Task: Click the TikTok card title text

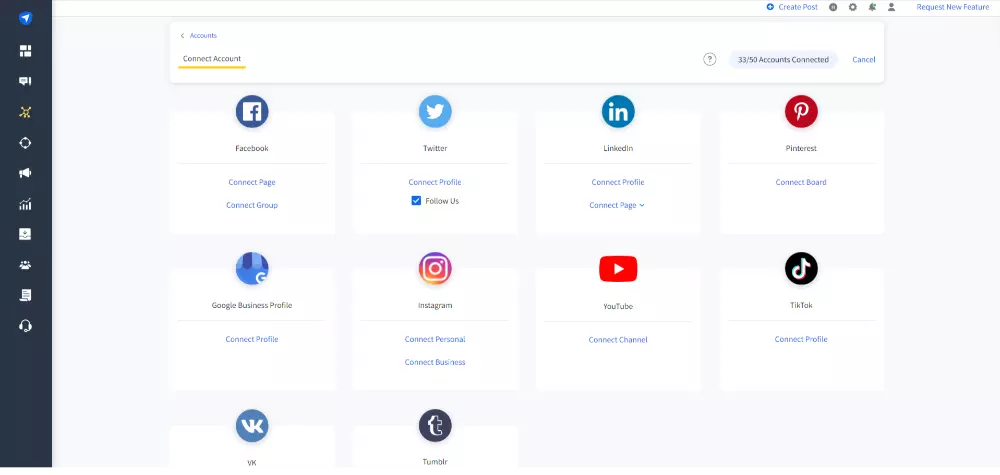Action: (801, 305)
